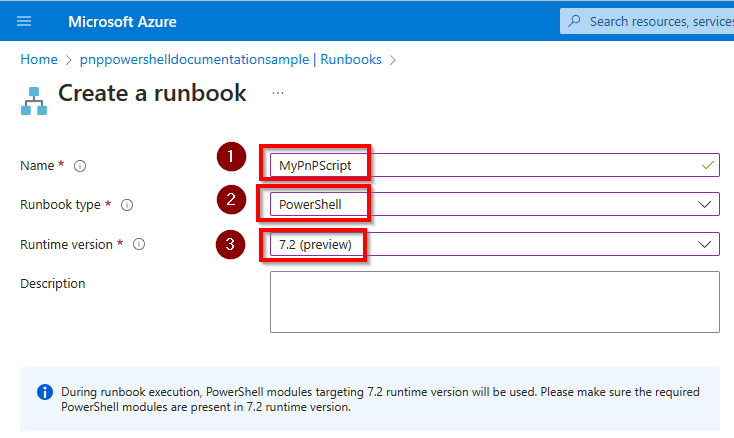This screenshot has height=438, width=734.
Task: Go to Home breadcrumb
Action: [39, 59]
